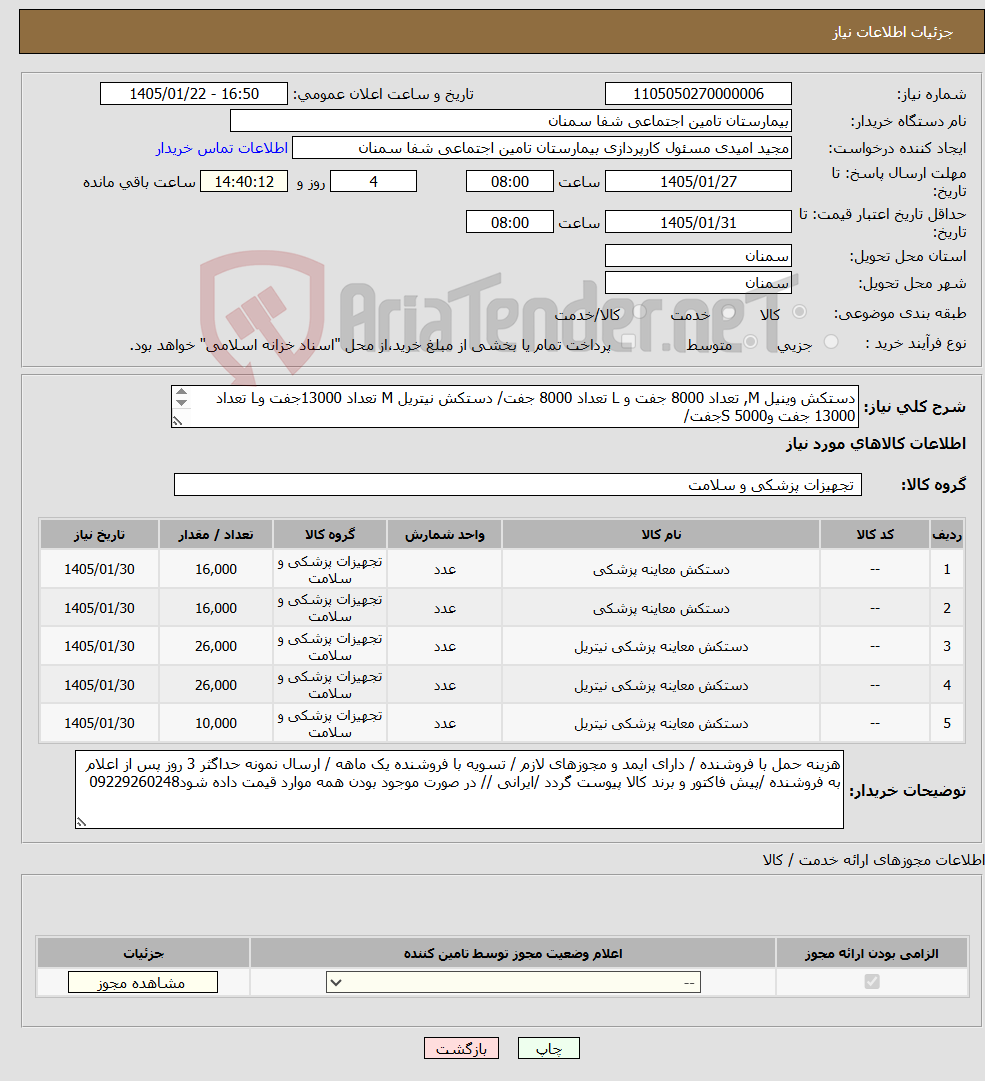Click the چاپ print button
This screenshot has width=985, height=1081.
549,1048
